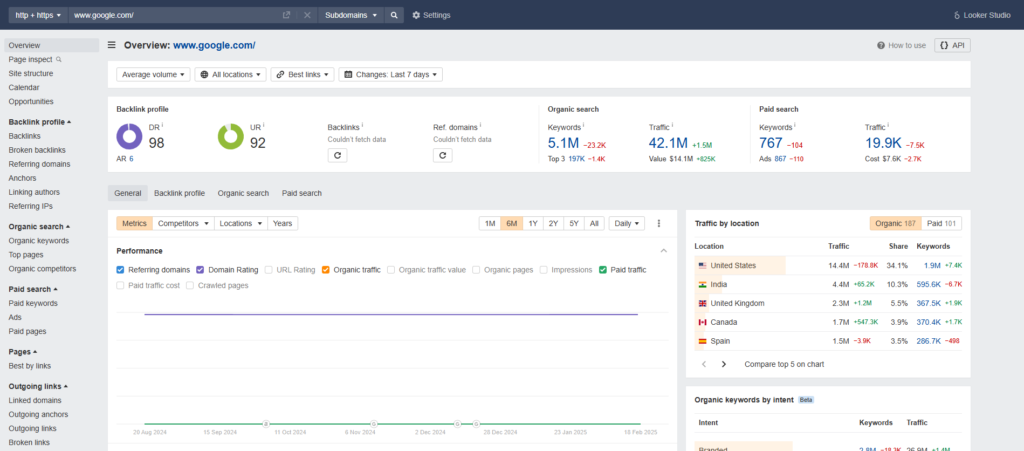Open Settings gear in top bar
Viewport: 1024px width, 451px height.
click(x=431, y=15)
